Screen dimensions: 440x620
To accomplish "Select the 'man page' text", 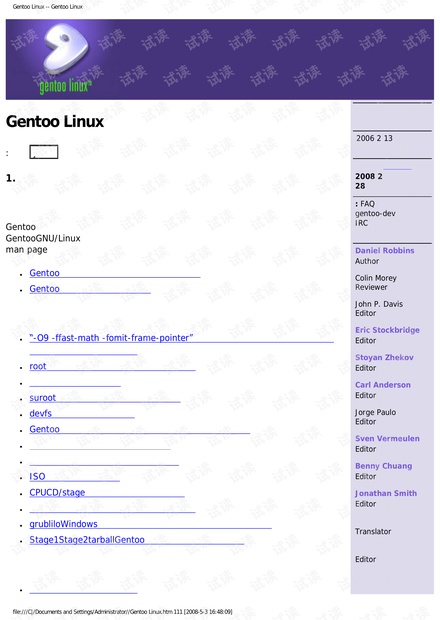I will point(26,250).
